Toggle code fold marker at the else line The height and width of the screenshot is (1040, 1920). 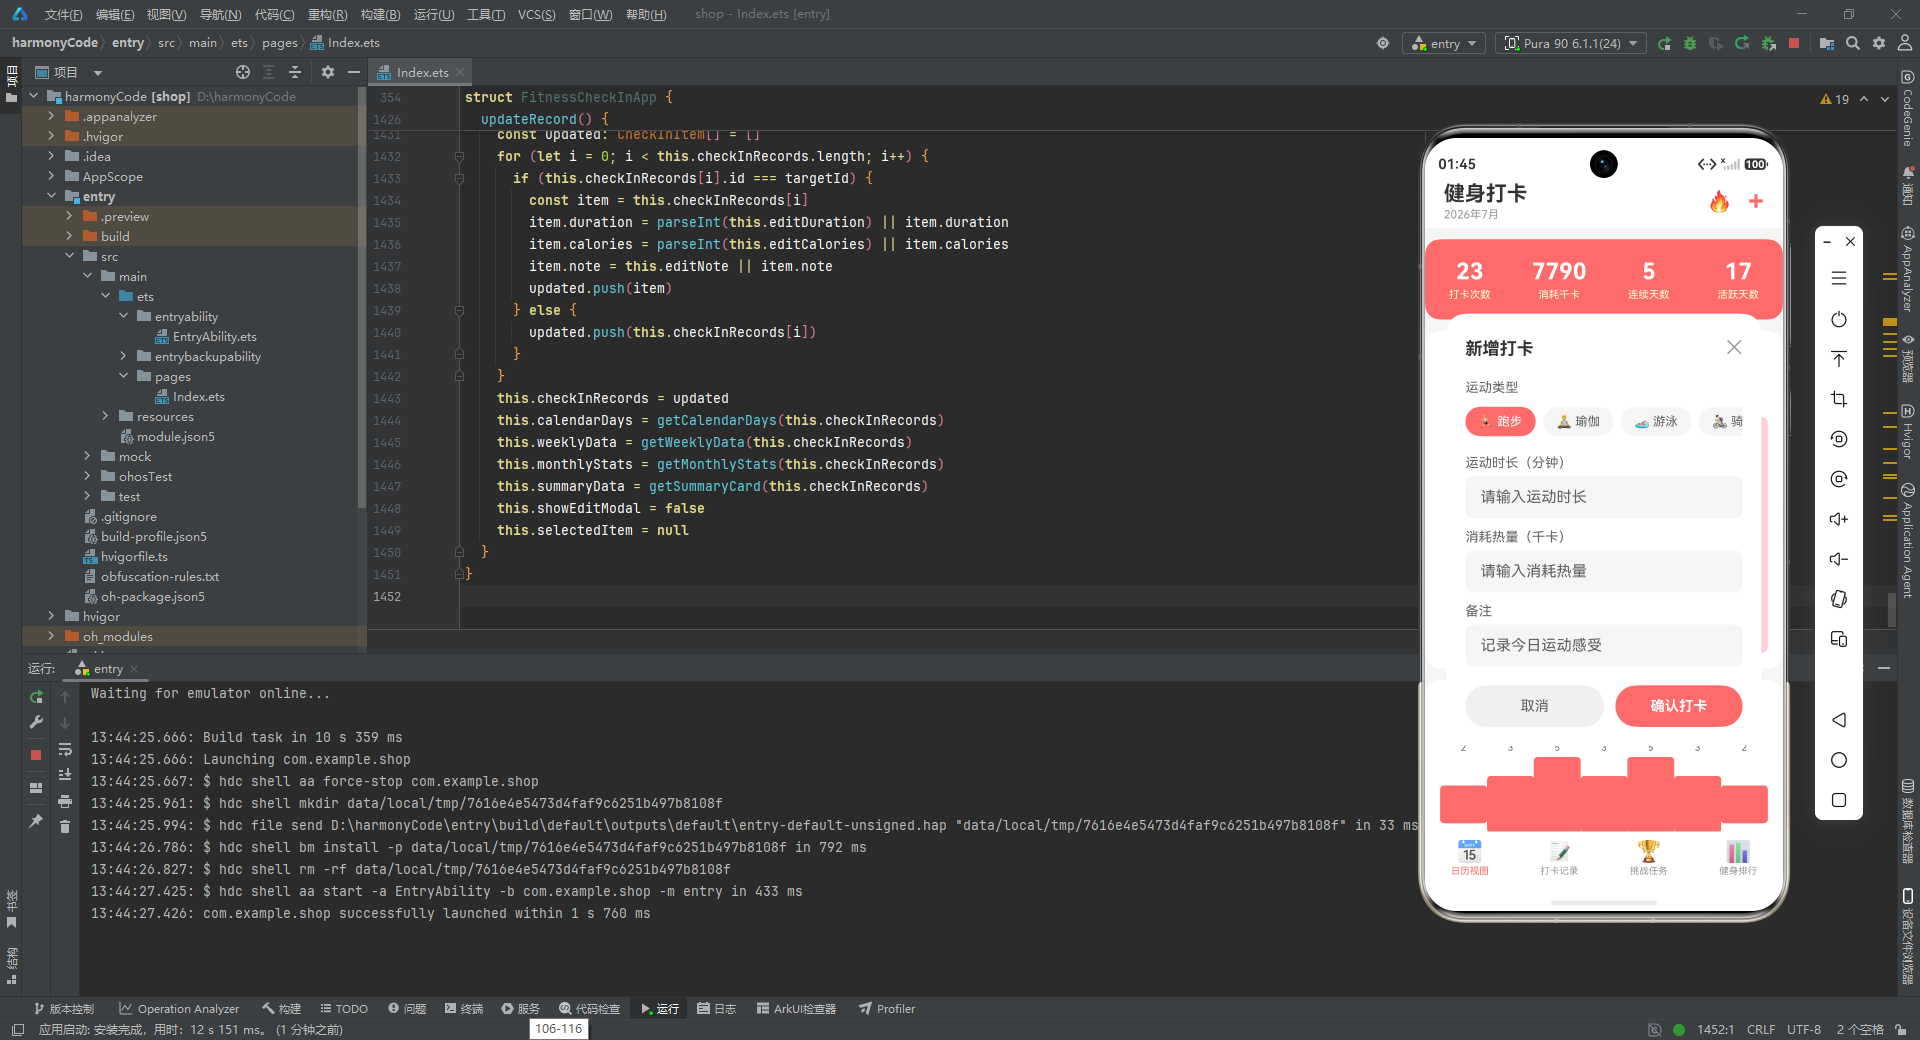tap(459, 310)
